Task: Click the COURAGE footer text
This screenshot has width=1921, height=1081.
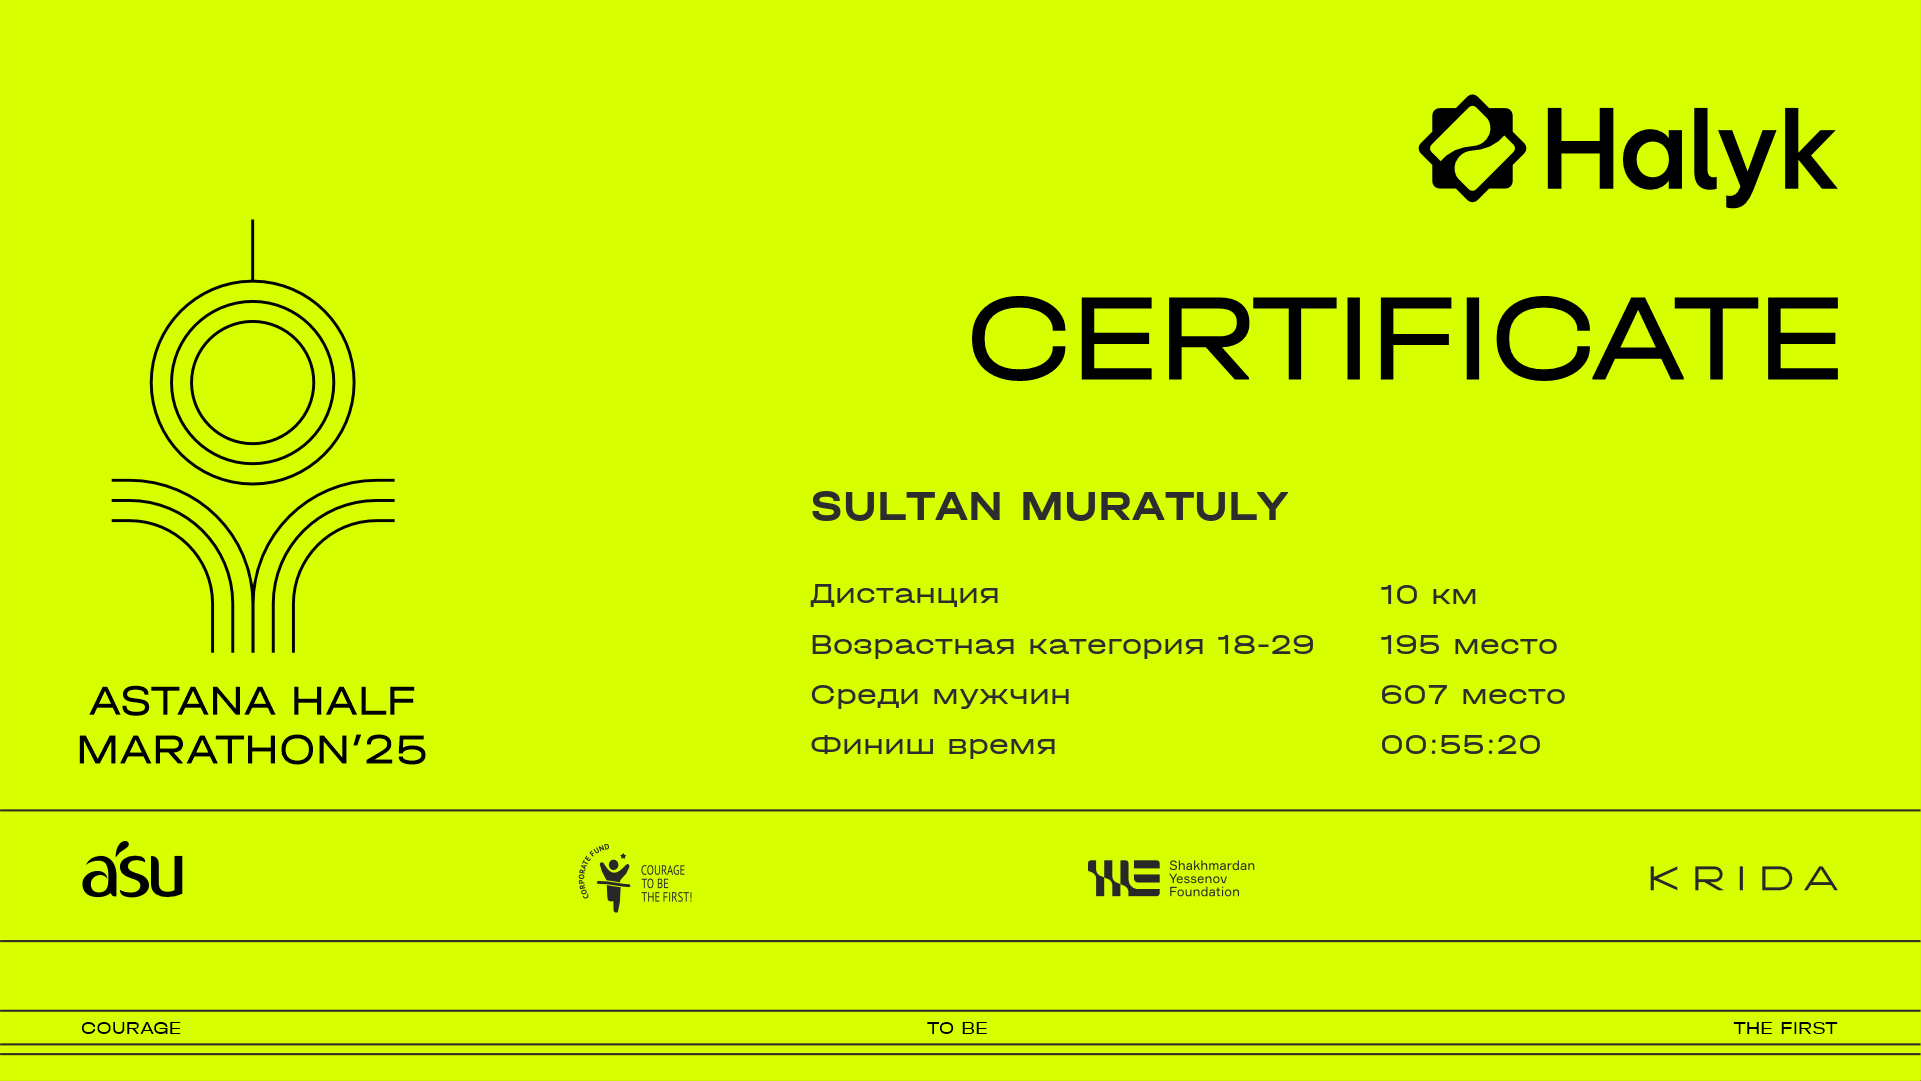Action: click(x=131, y=1028)
